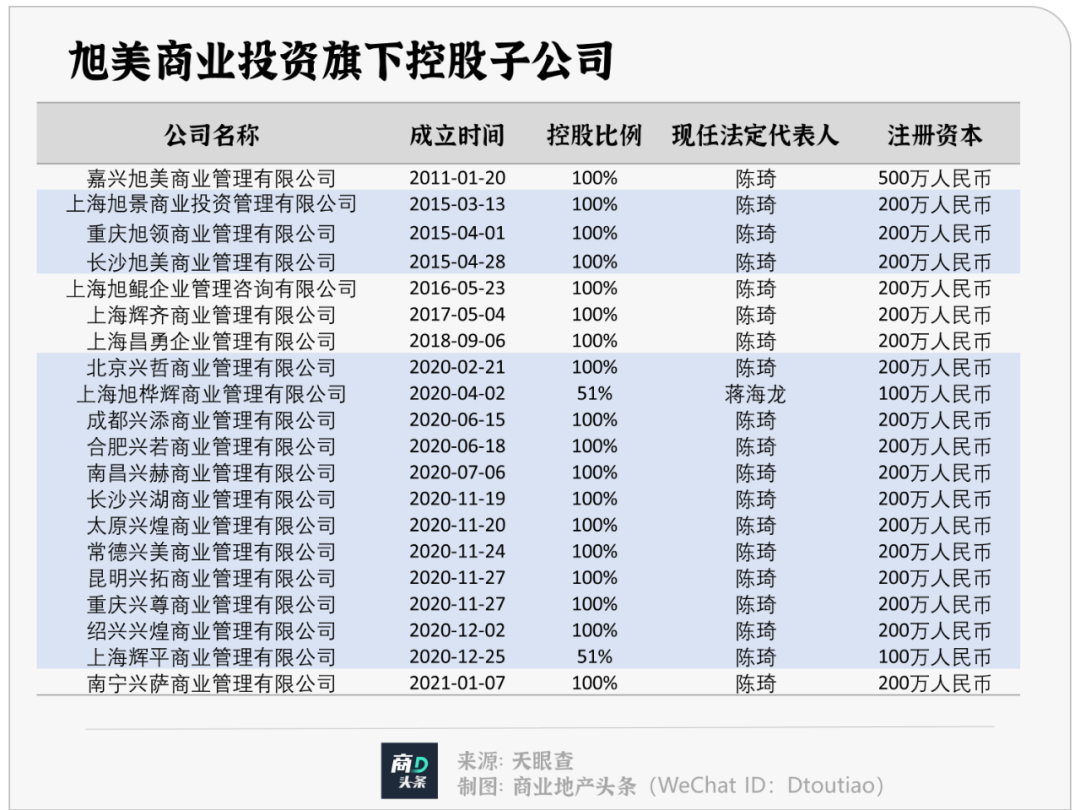Screen dimensions: 1080x810
Task: Click the date 2020-12-25
Action: 457,656
